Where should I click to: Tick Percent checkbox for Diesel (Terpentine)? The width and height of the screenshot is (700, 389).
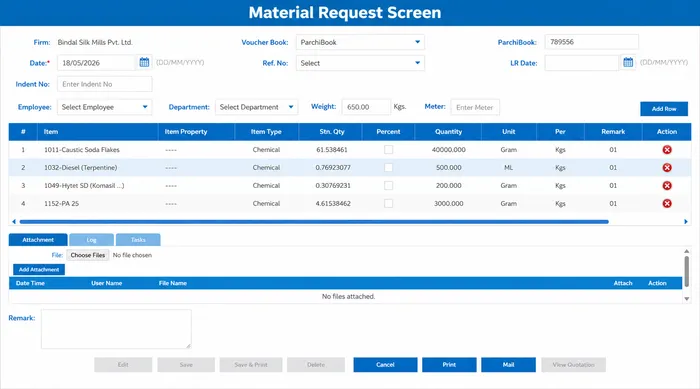pyautogui.click(x=388, y=167)
